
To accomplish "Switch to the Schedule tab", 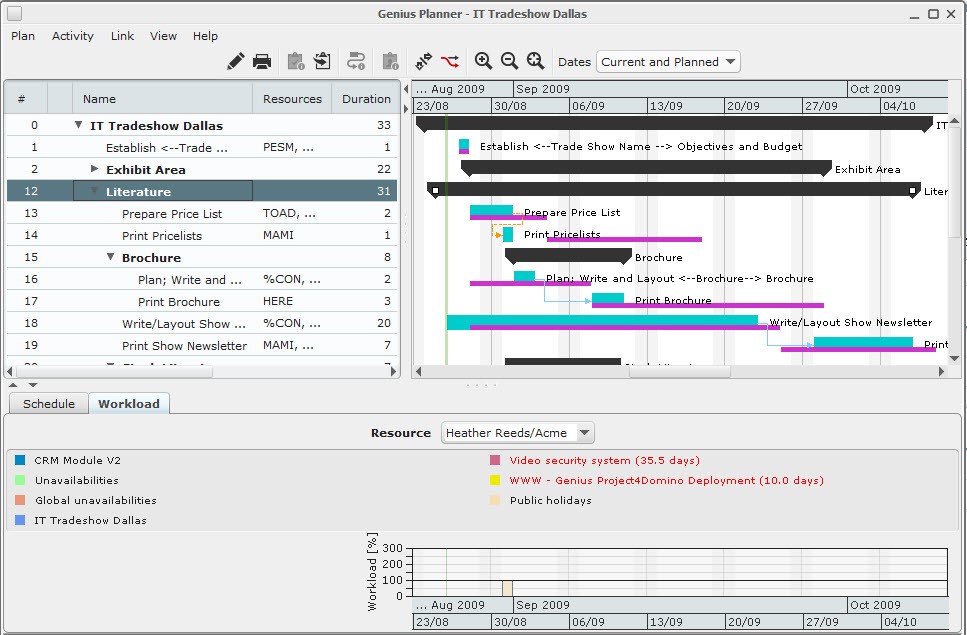I will tap(49, 404).
